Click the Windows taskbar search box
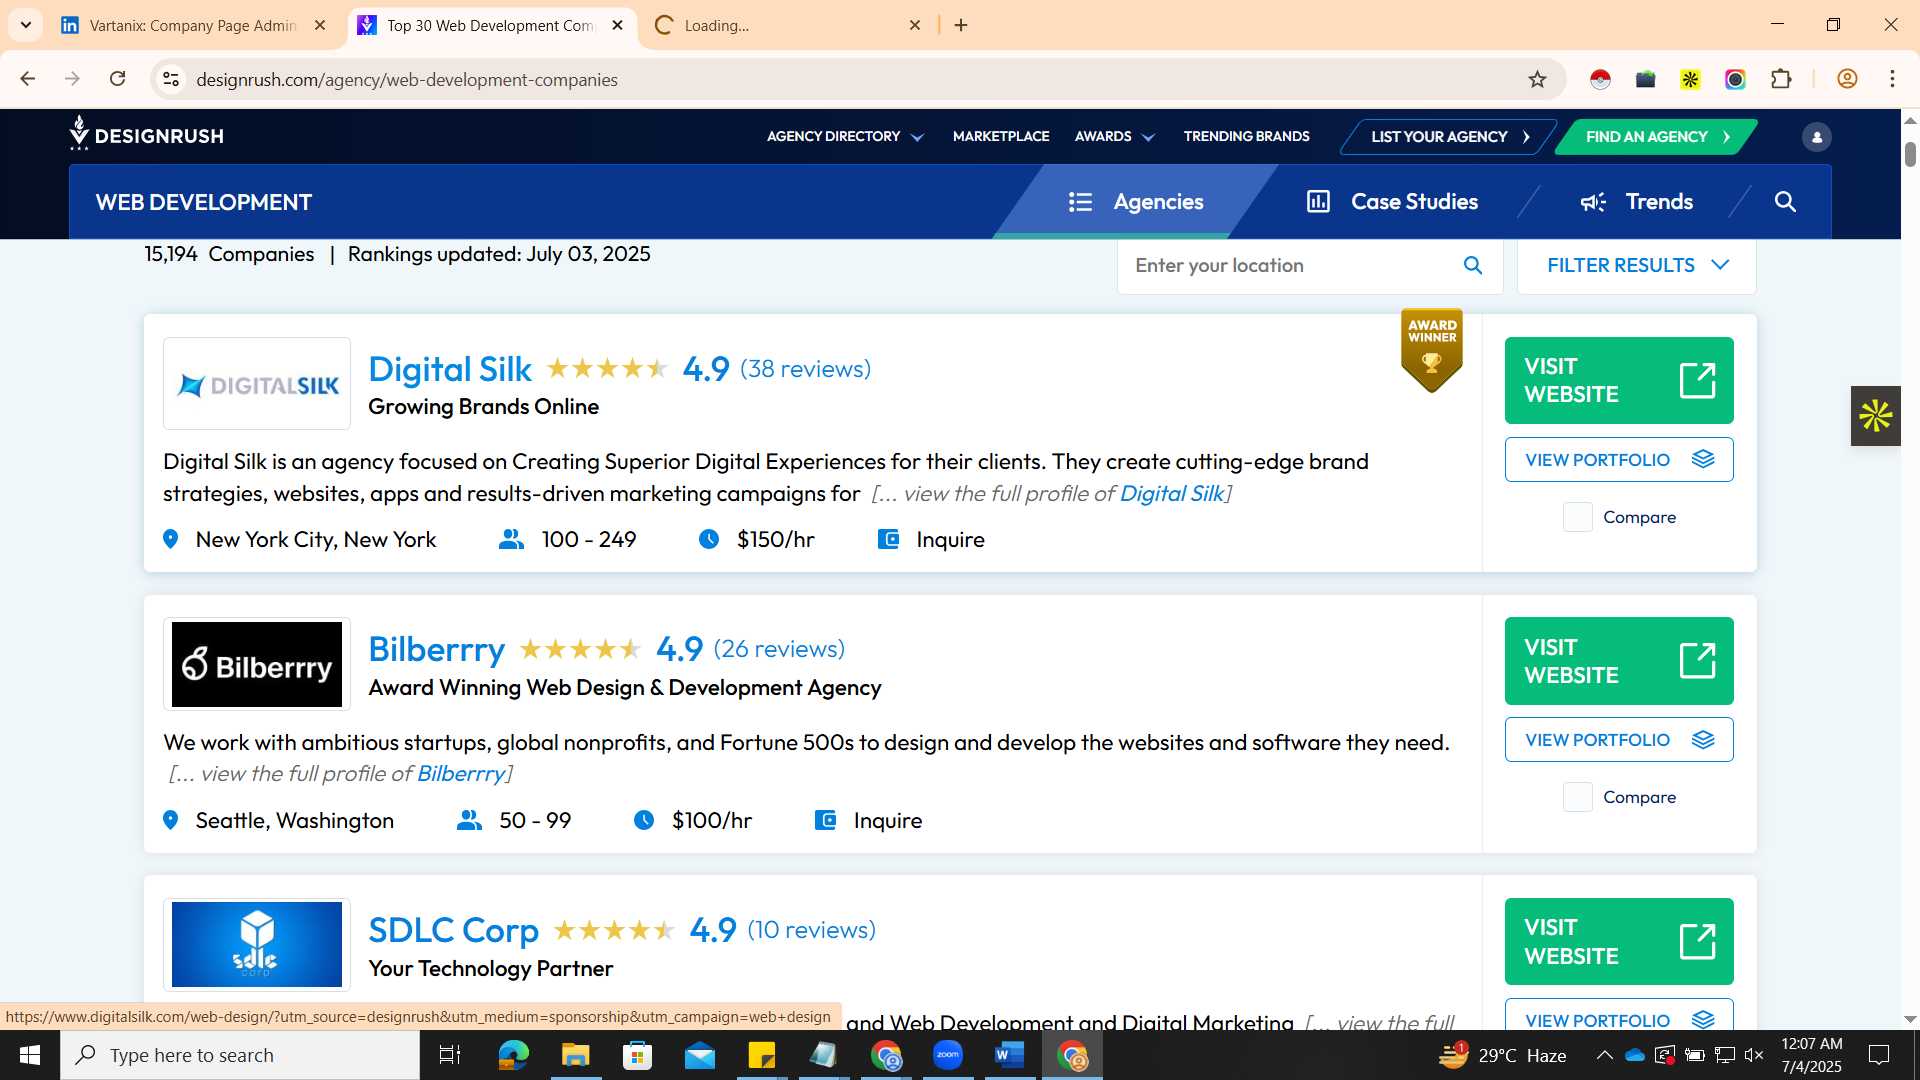 [240, 1055]
